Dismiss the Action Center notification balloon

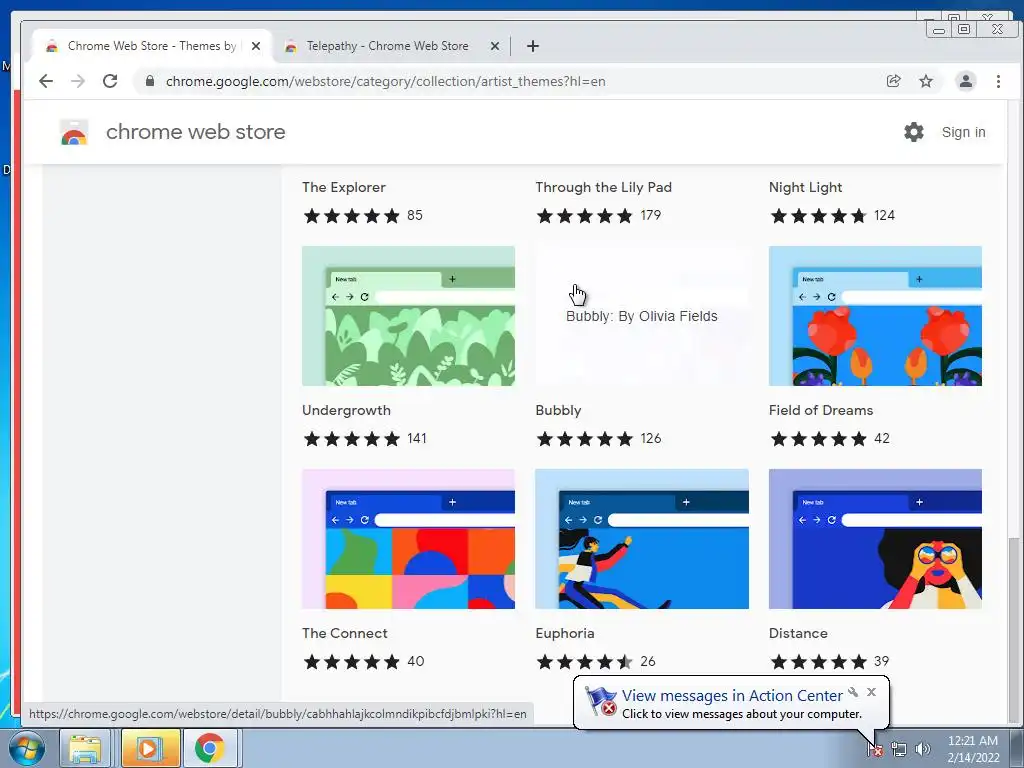click(871, 692)
